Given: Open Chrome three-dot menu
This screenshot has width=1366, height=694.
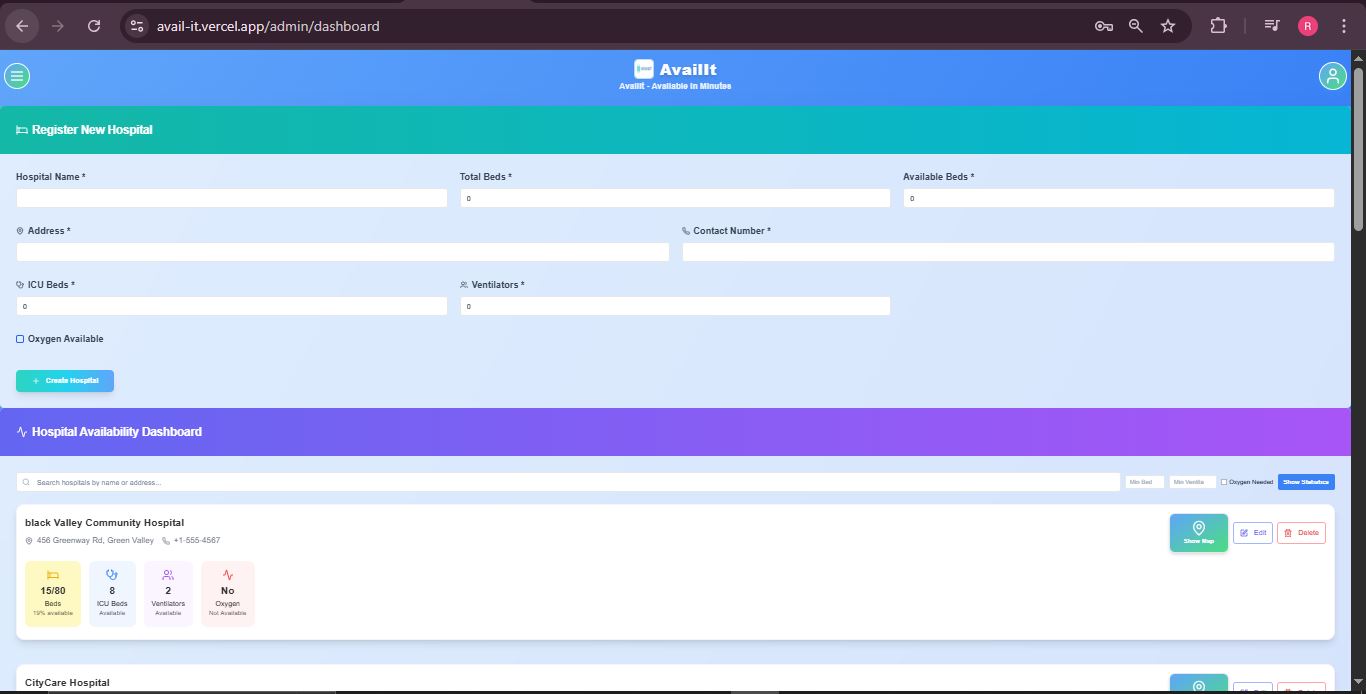Looking at the screenshot, I should (x=1344, y=26).
